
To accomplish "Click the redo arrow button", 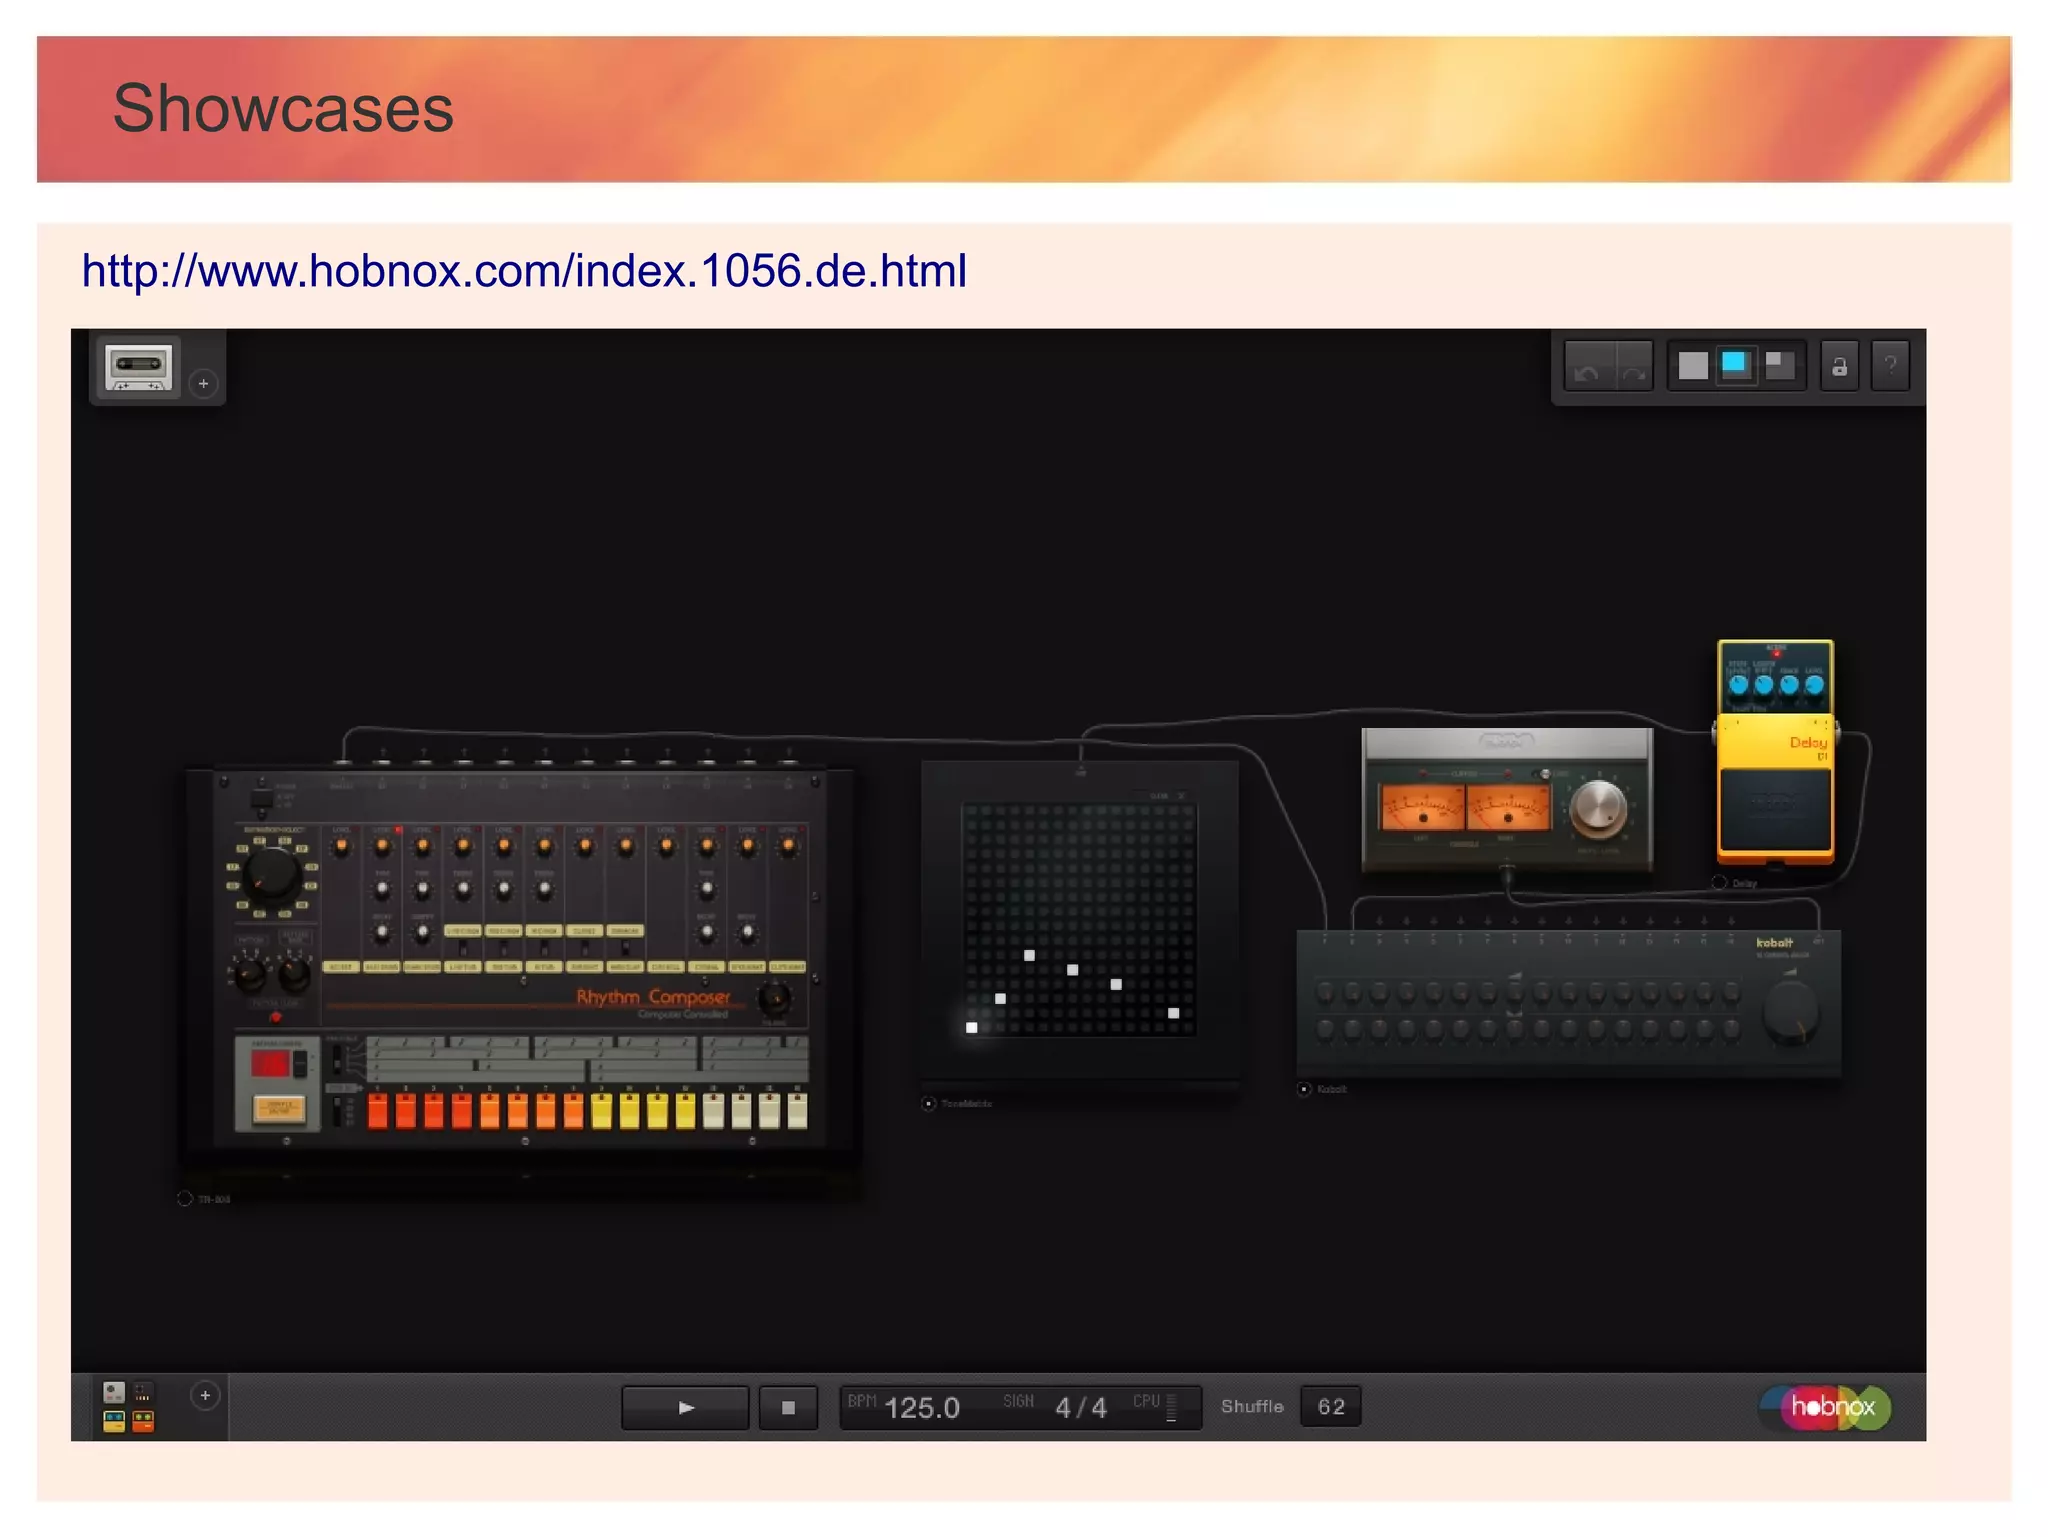I will point(1634,368).
